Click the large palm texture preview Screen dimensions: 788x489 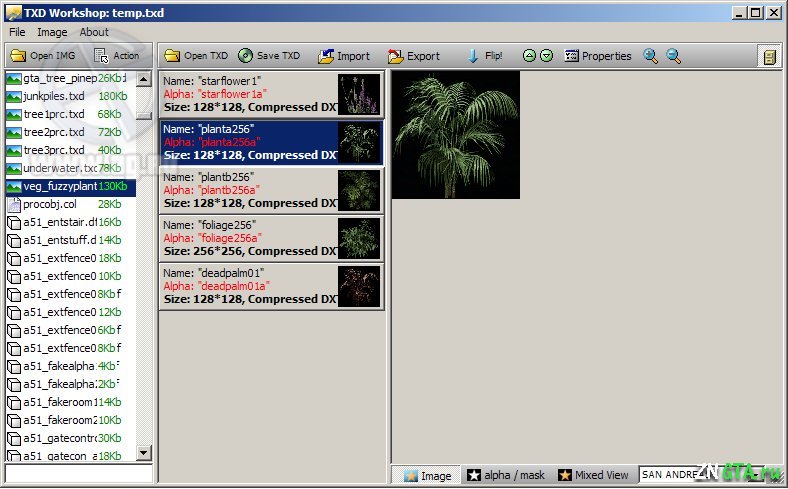(456, 135)
